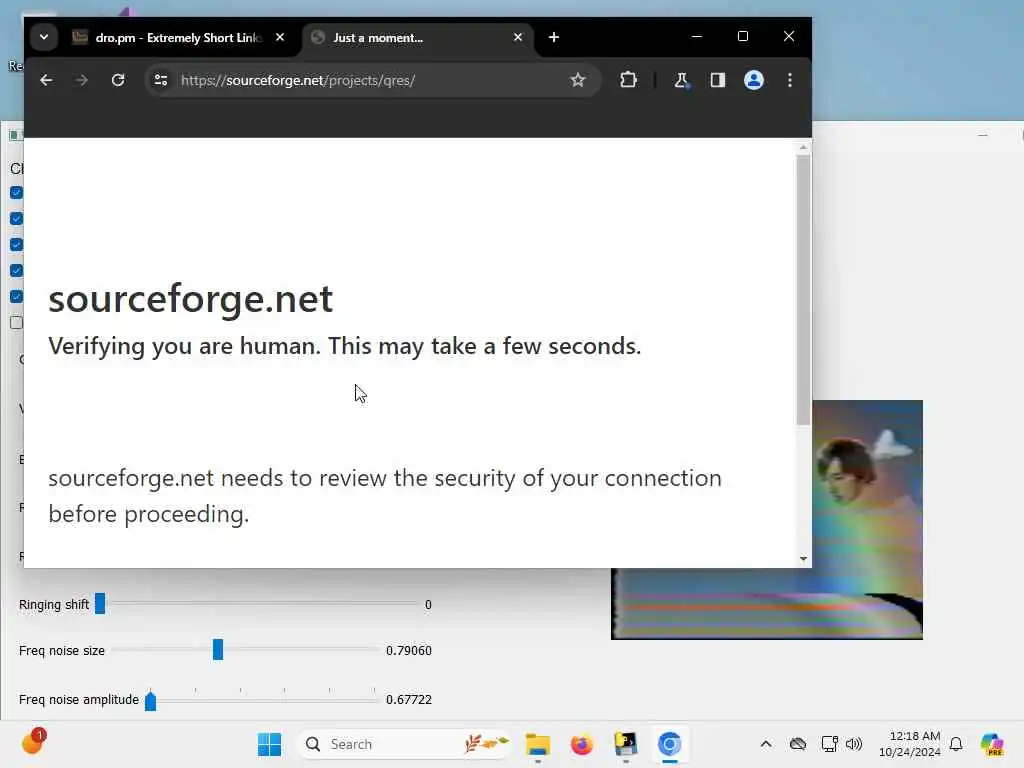Open the profile avatar menu
Screen dimensions: 1024x768
pos(754,80)
